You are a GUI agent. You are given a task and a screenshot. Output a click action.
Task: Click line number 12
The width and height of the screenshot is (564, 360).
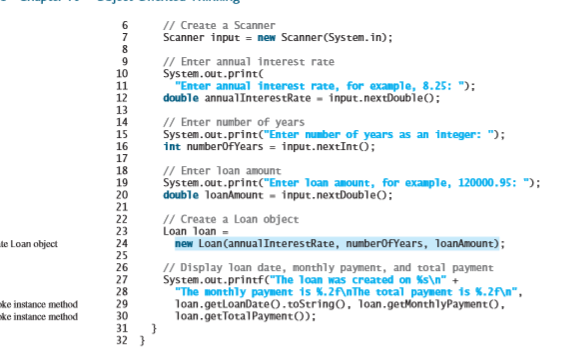[122, 98]
